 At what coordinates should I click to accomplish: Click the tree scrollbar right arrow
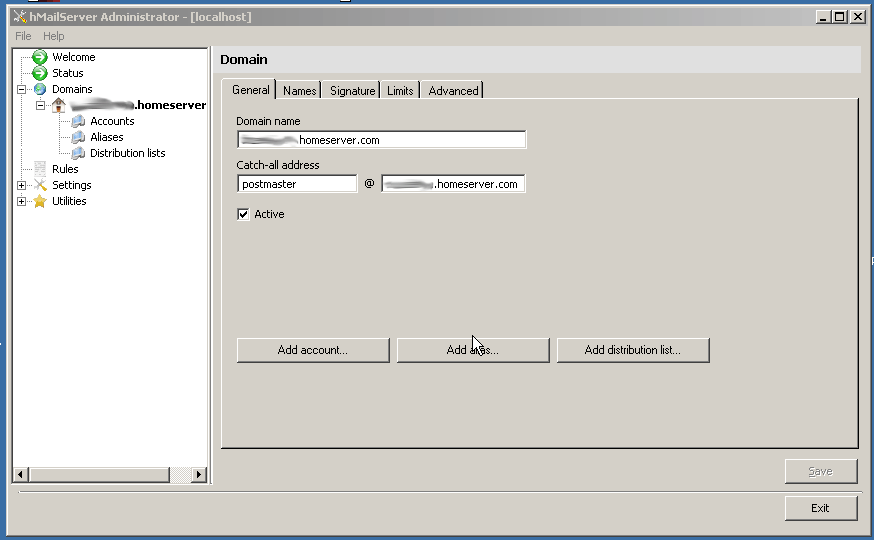click(198, 475)
